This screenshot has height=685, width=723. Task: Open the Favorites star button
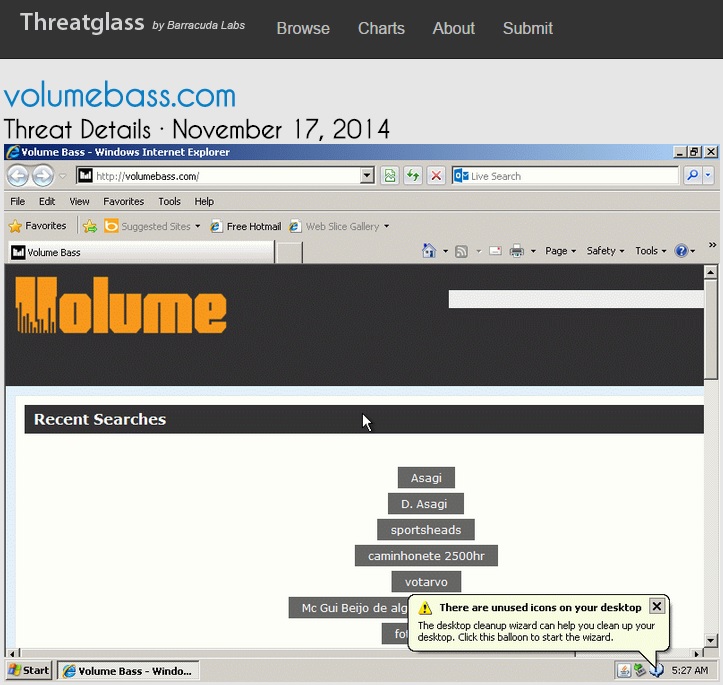(37, 226)
